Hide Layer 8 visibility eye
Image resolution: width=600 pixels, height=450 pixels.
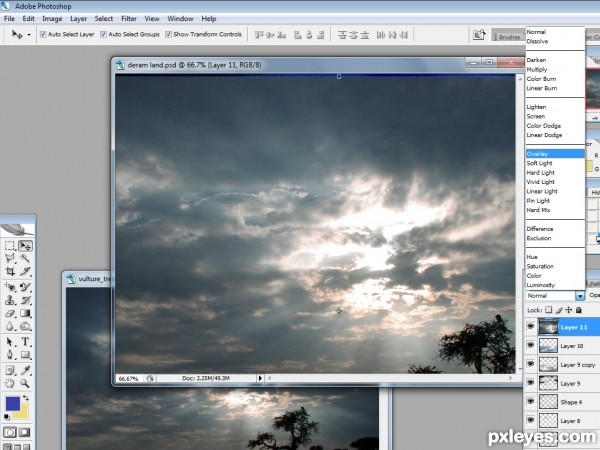530,421
